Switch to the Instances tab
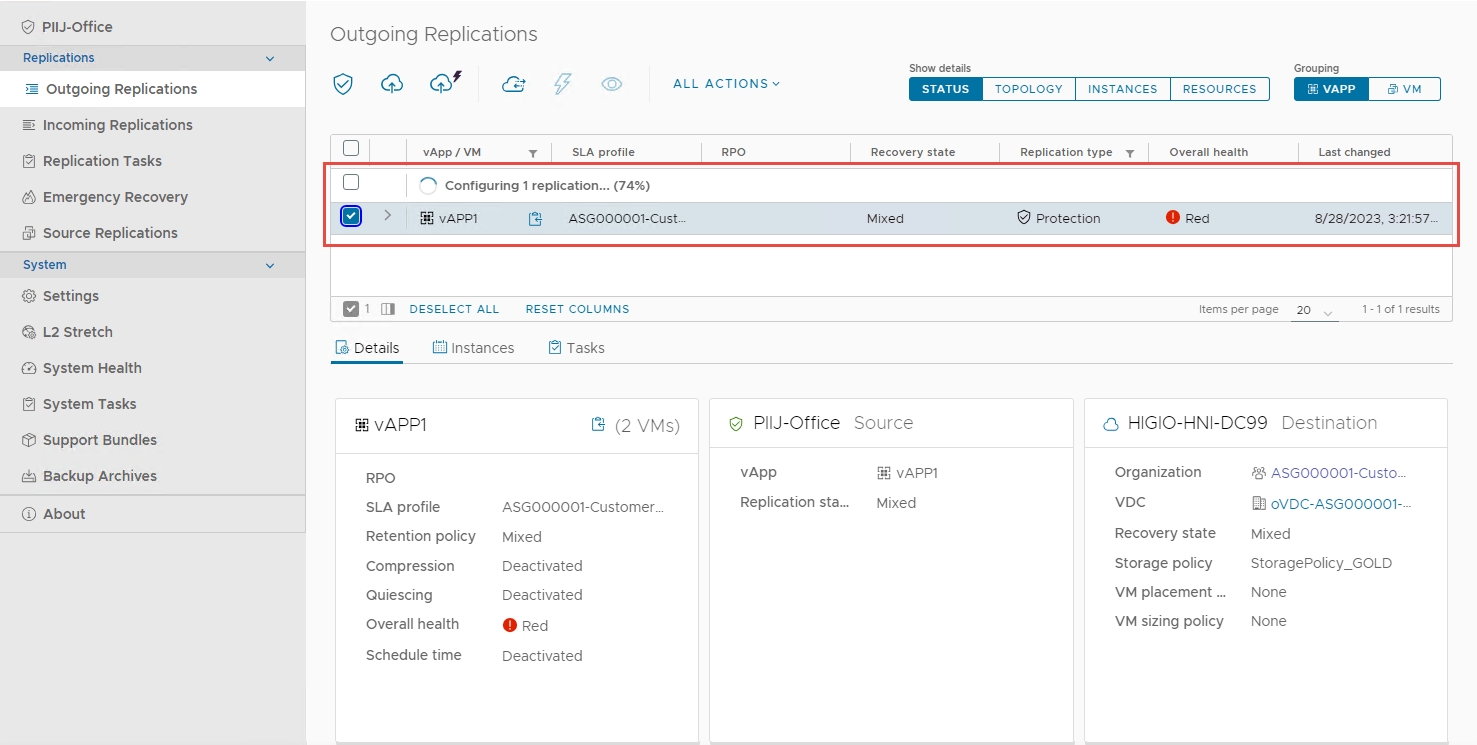This screenshot has width=1477, height=745. pyautogui.click(x=473, y=348)
